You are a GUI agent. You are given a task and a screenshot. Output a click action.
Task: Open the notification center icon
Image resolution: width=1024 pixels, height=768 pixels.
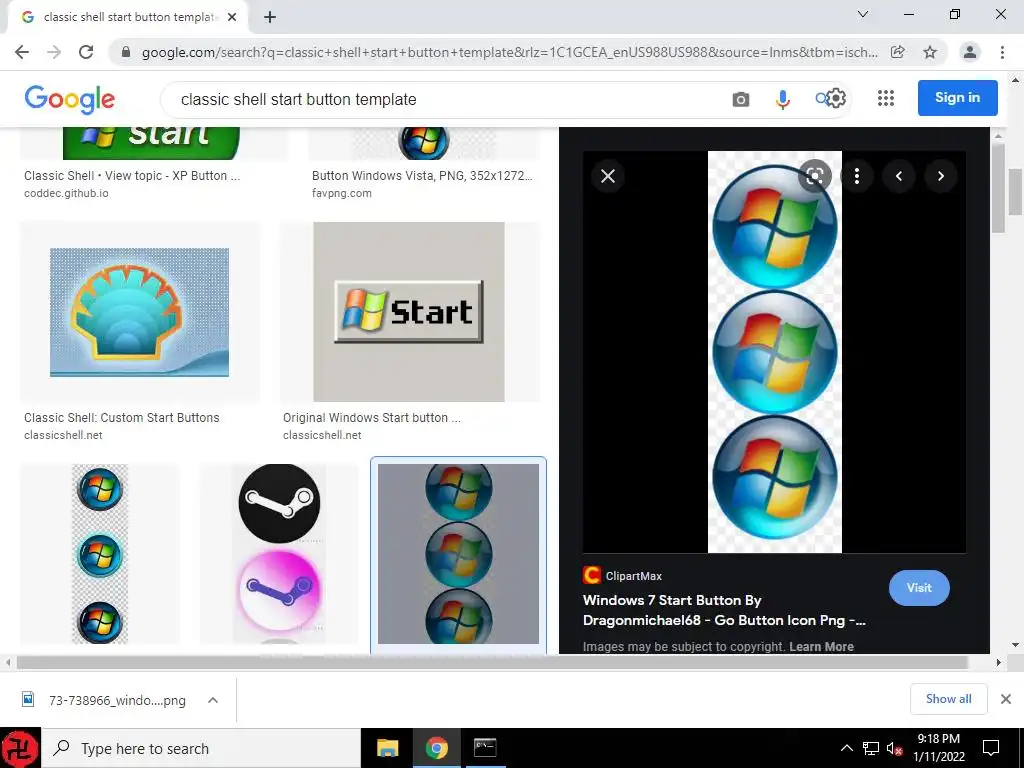tap(991, 748)
